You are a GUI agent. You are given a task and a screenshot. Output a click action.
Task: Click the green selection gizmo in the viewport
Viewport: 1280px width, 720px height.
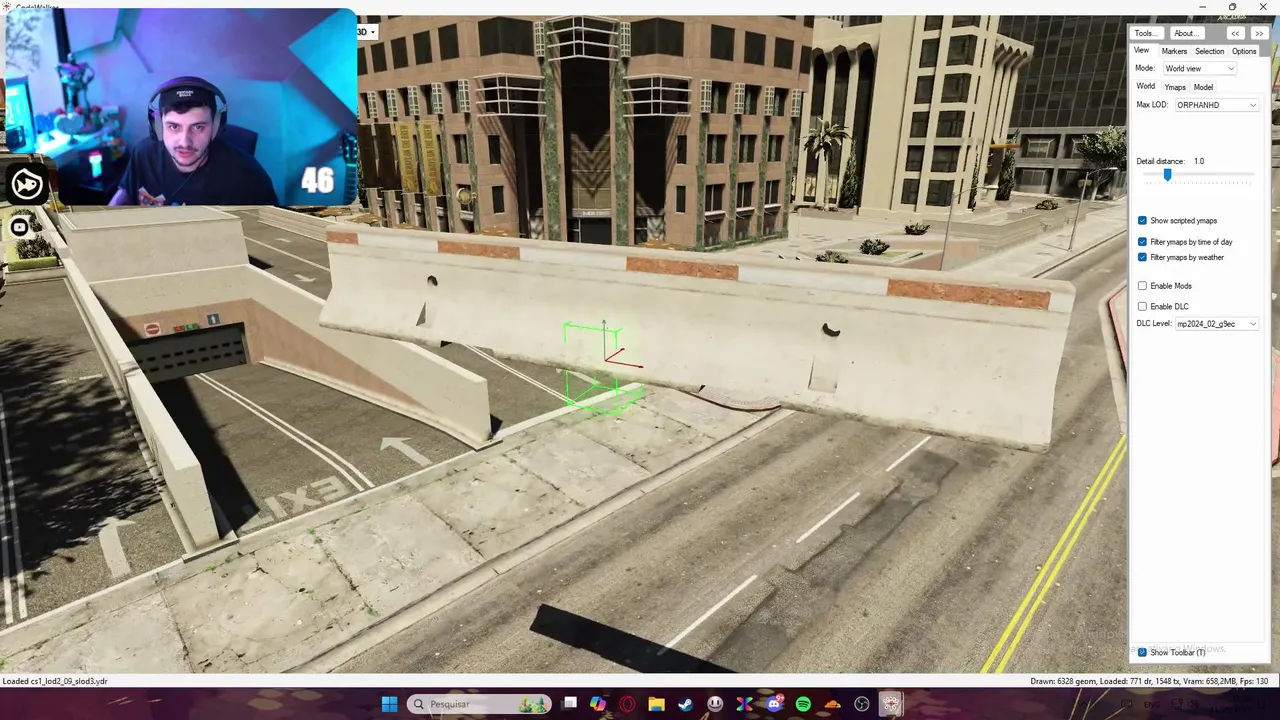[x=602, y=367]
